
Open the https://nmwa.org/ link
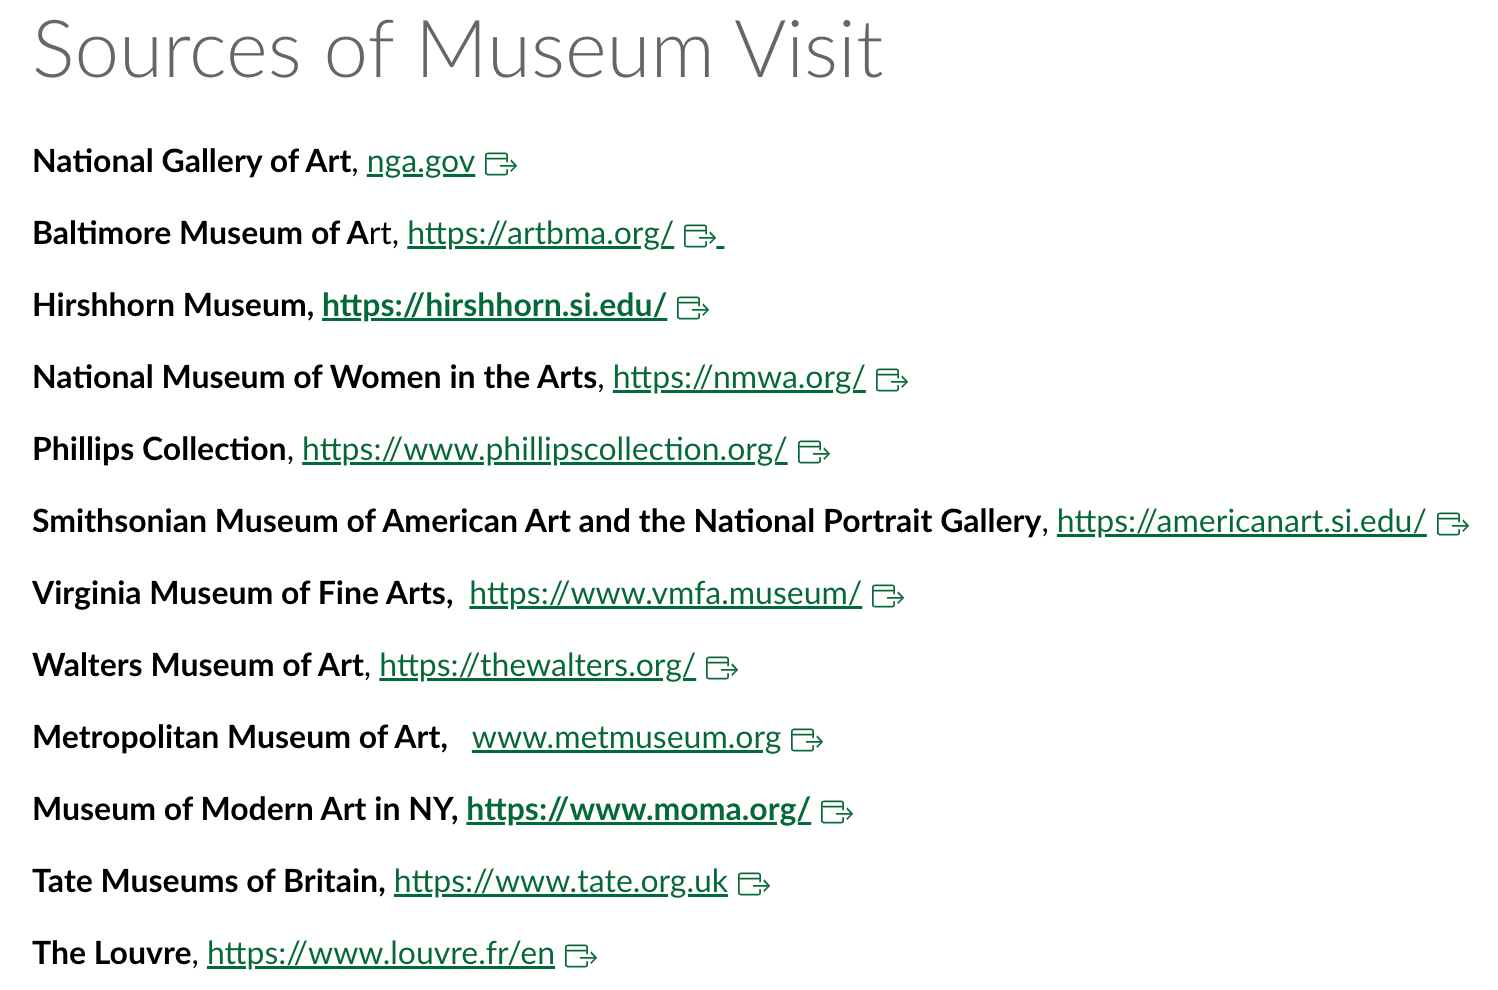click(x=739, y=378)
